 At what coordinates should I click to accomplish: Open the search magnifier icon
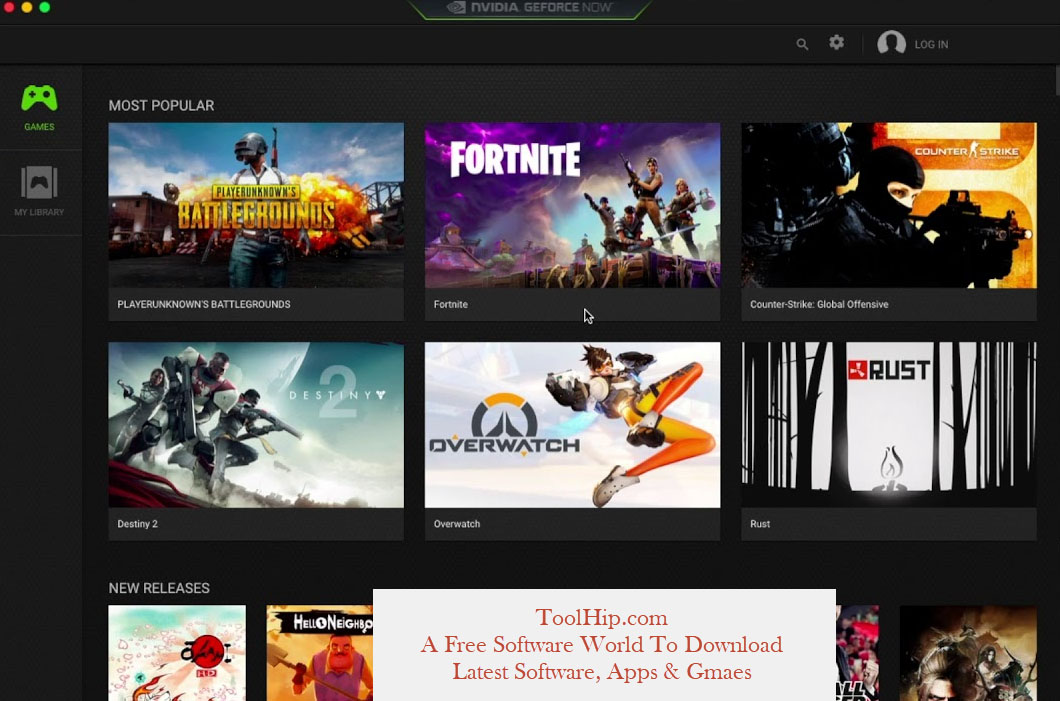(802, 45)
